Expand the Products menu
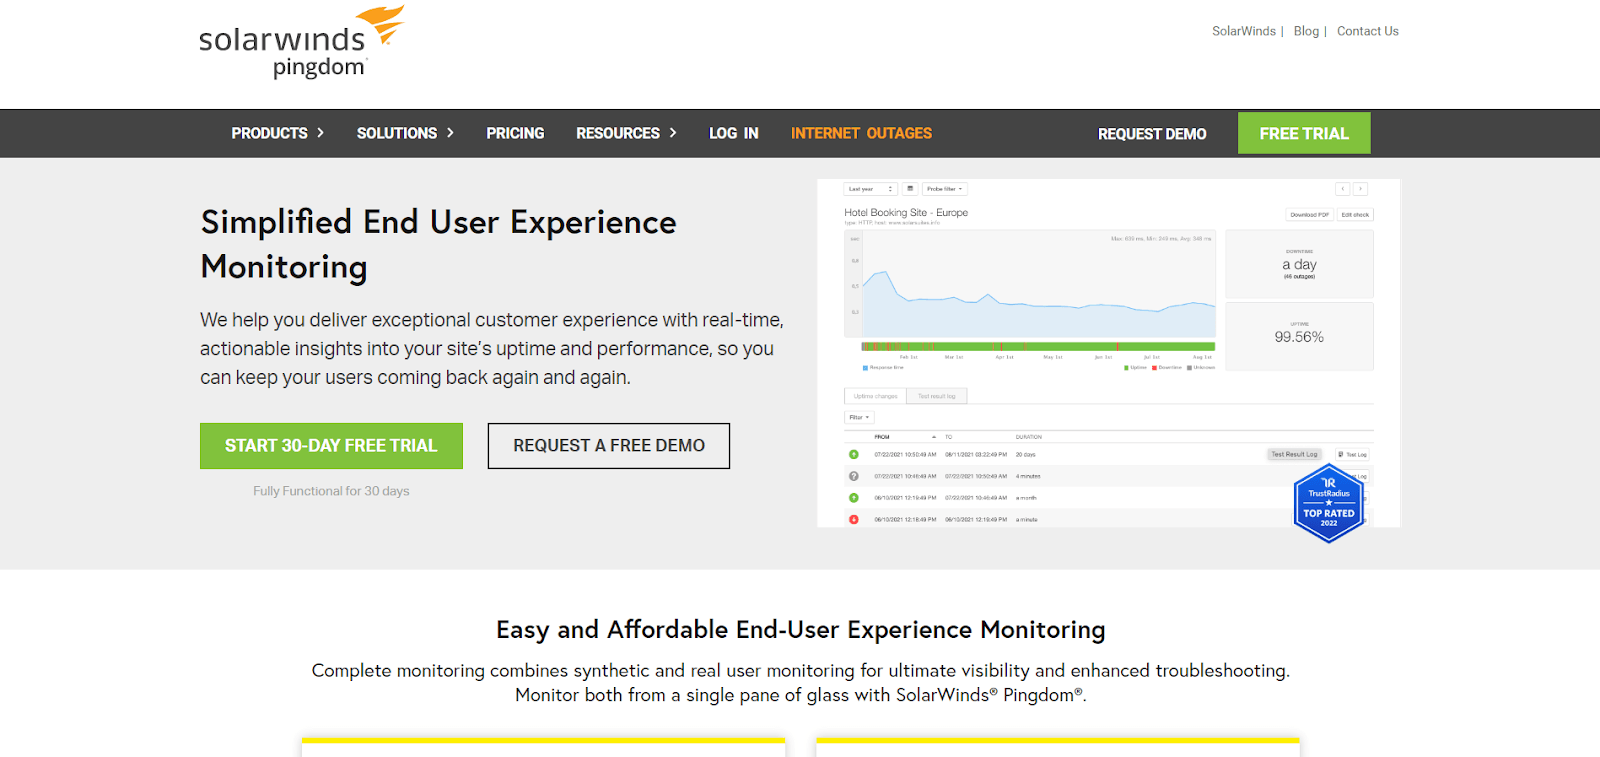 tap(278, 133)
